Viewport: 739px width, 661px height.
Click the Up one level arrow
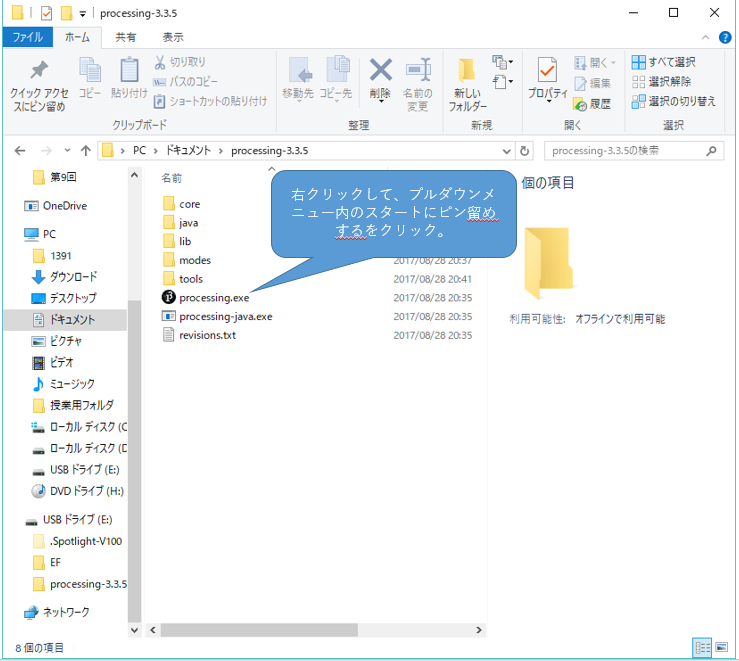point(85,151)
